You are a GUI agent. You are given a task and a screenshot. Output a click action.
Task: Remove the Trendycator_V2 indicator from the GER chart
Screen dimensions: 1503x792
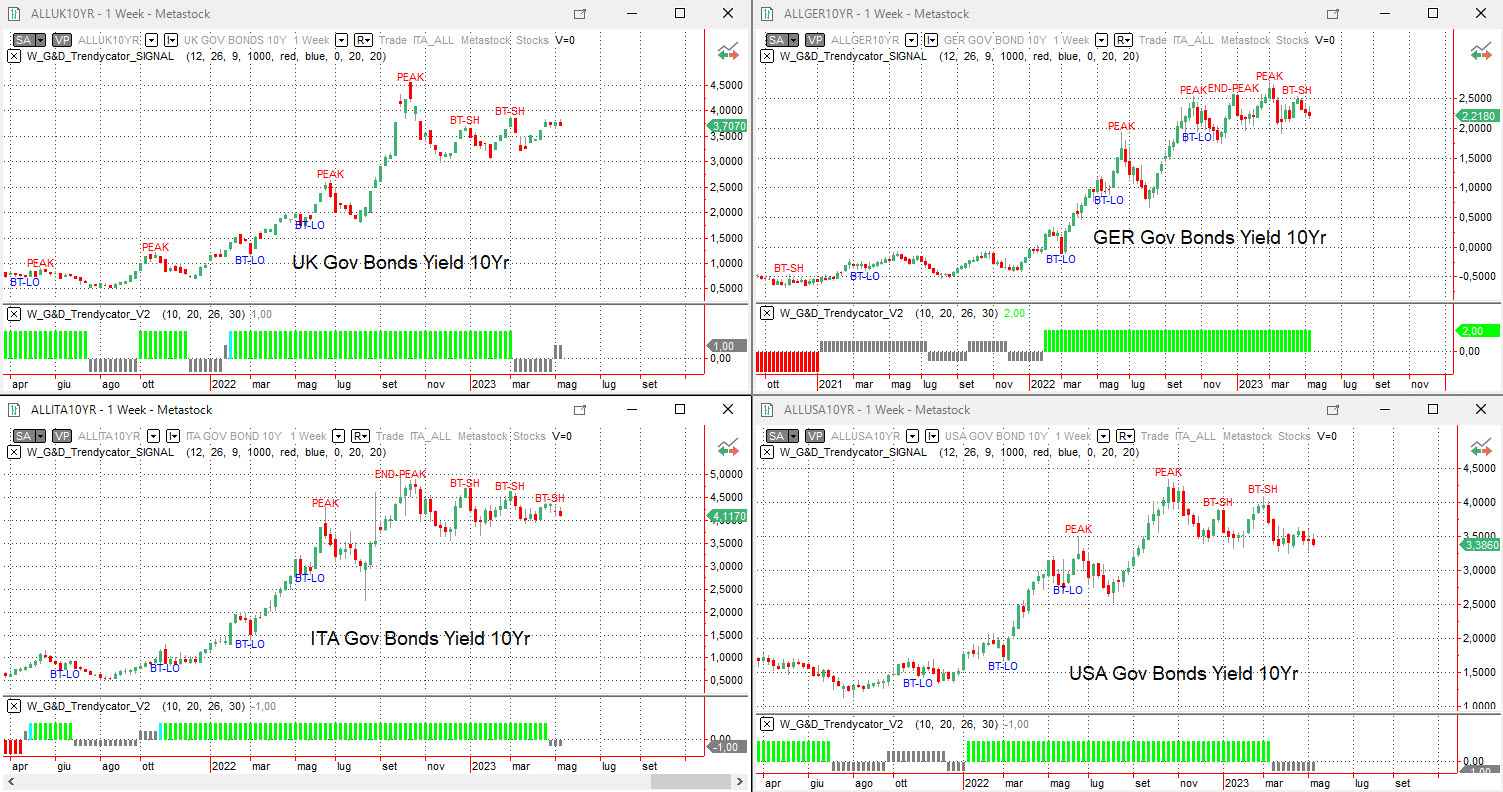pos(766,313)
